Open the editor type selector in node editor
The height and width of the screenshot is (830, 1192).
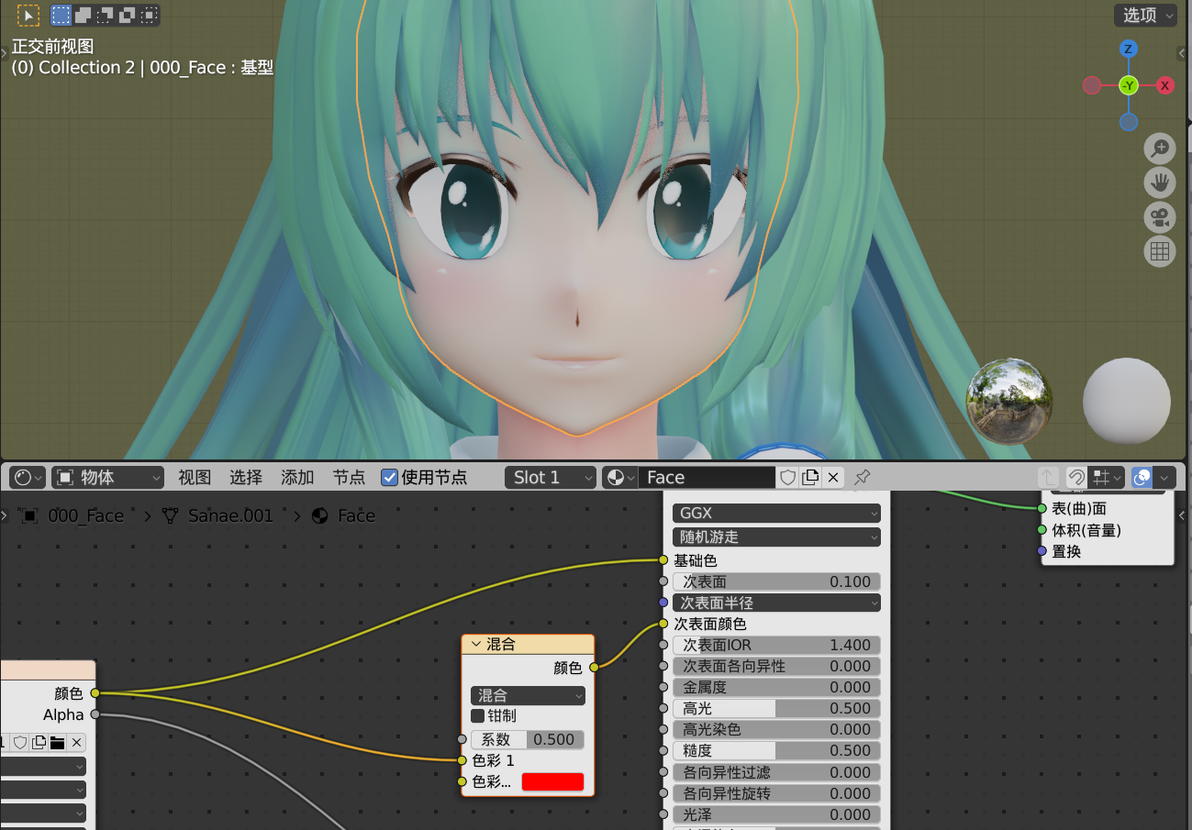click(28, 477)
